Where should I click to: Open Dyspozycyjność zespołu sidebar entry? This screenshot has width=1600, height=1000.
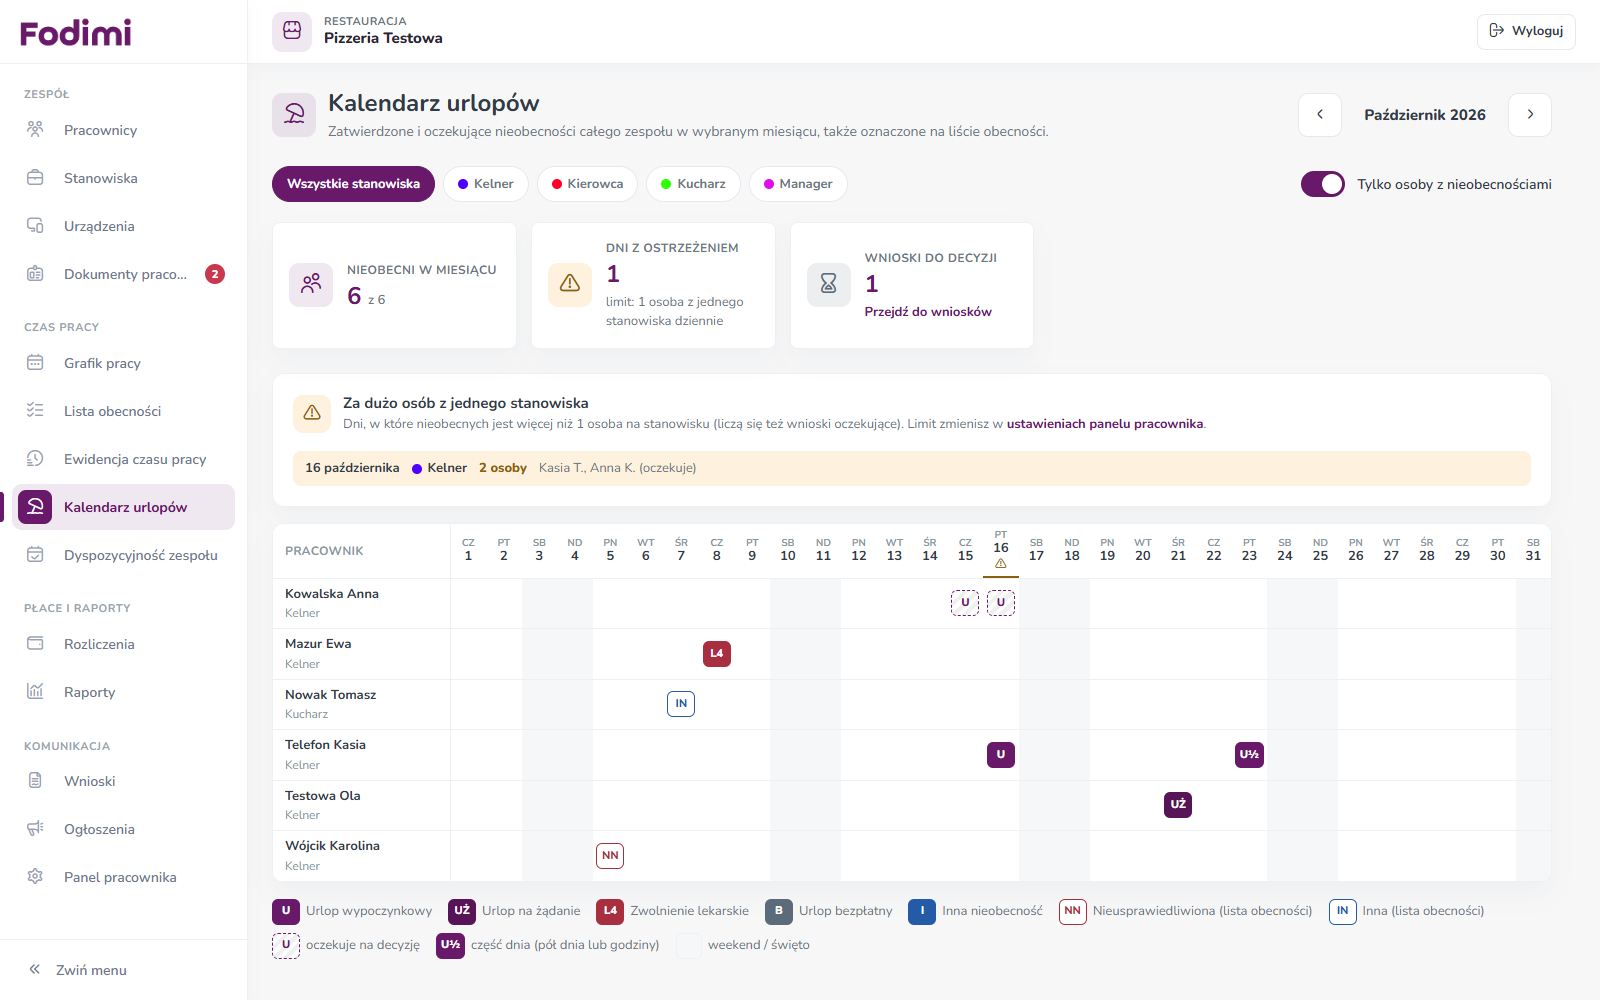click(x=124, y=555)
